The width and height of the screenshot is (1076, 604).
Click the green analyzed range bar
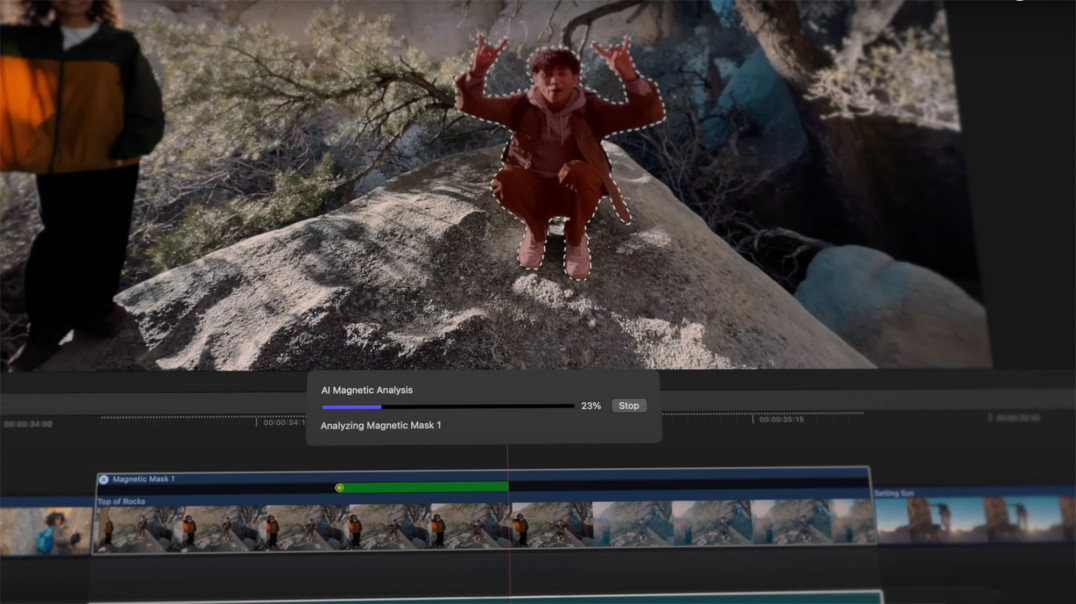[425, 487]
